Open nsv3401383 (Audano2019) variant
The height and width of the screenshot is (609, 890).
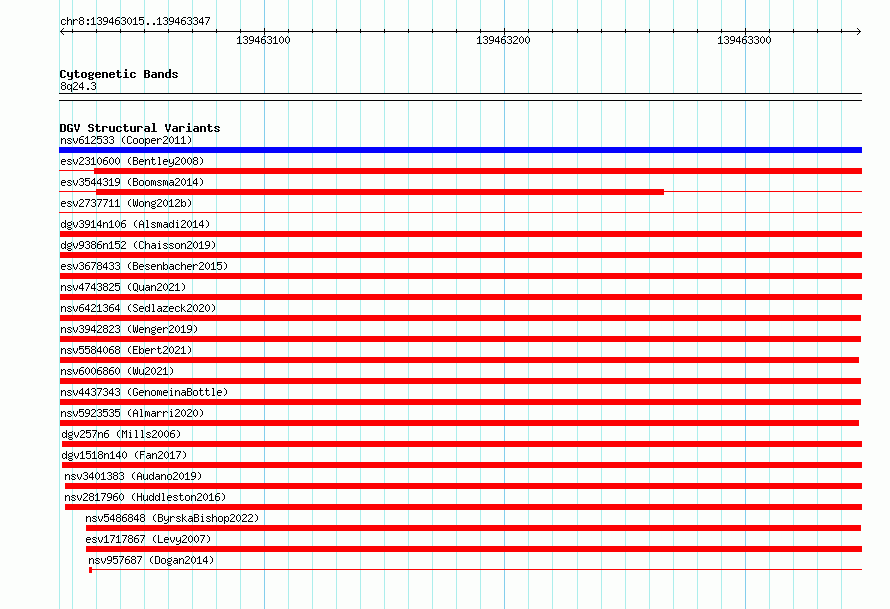click(133, 476)
